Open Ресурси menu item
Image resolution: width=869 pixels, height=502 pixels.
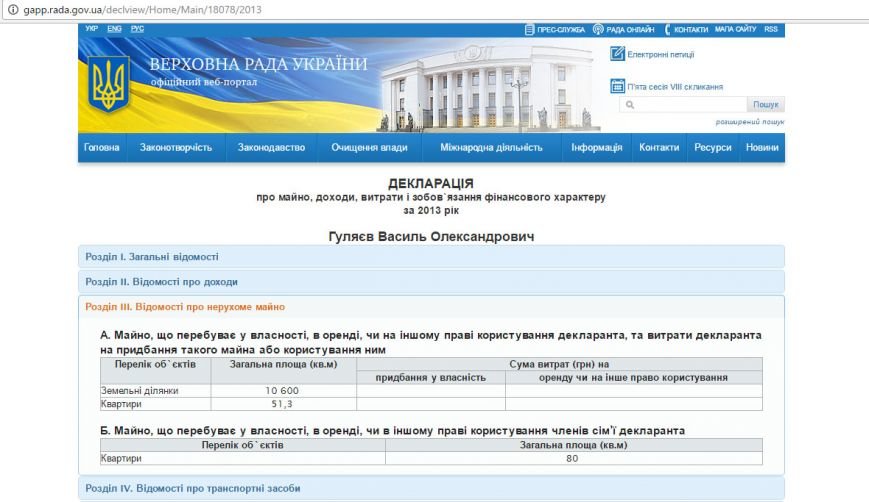[x=713, y=147]
